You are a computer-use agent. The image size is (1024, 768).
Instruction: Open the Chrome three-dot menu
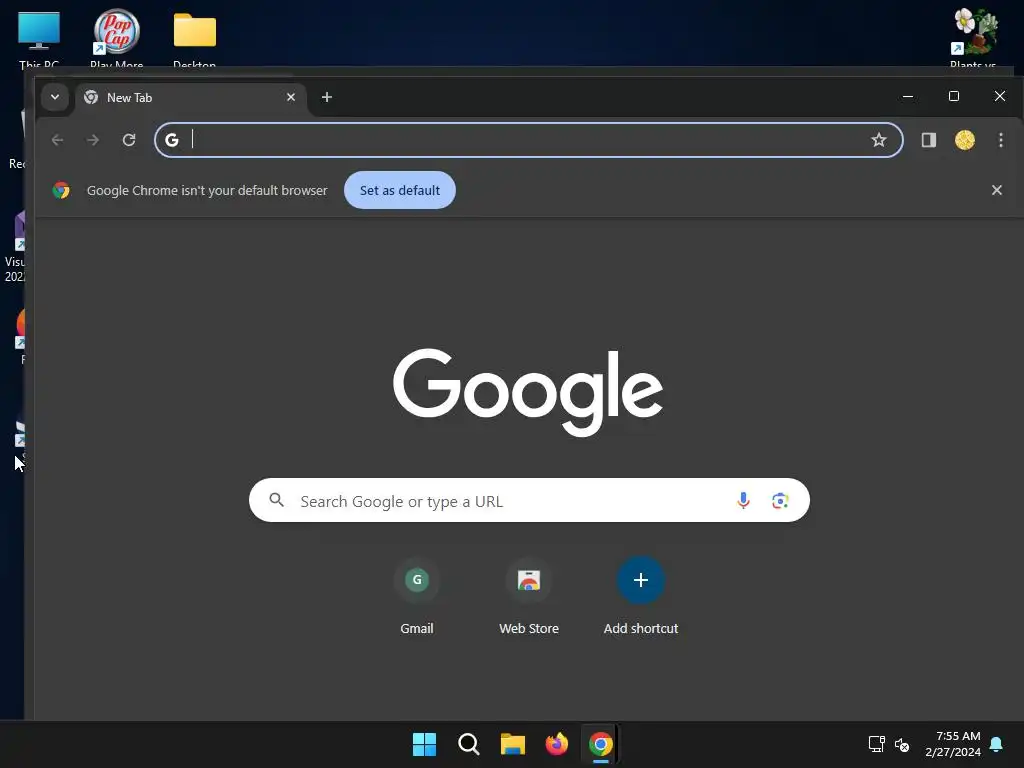1000,140
